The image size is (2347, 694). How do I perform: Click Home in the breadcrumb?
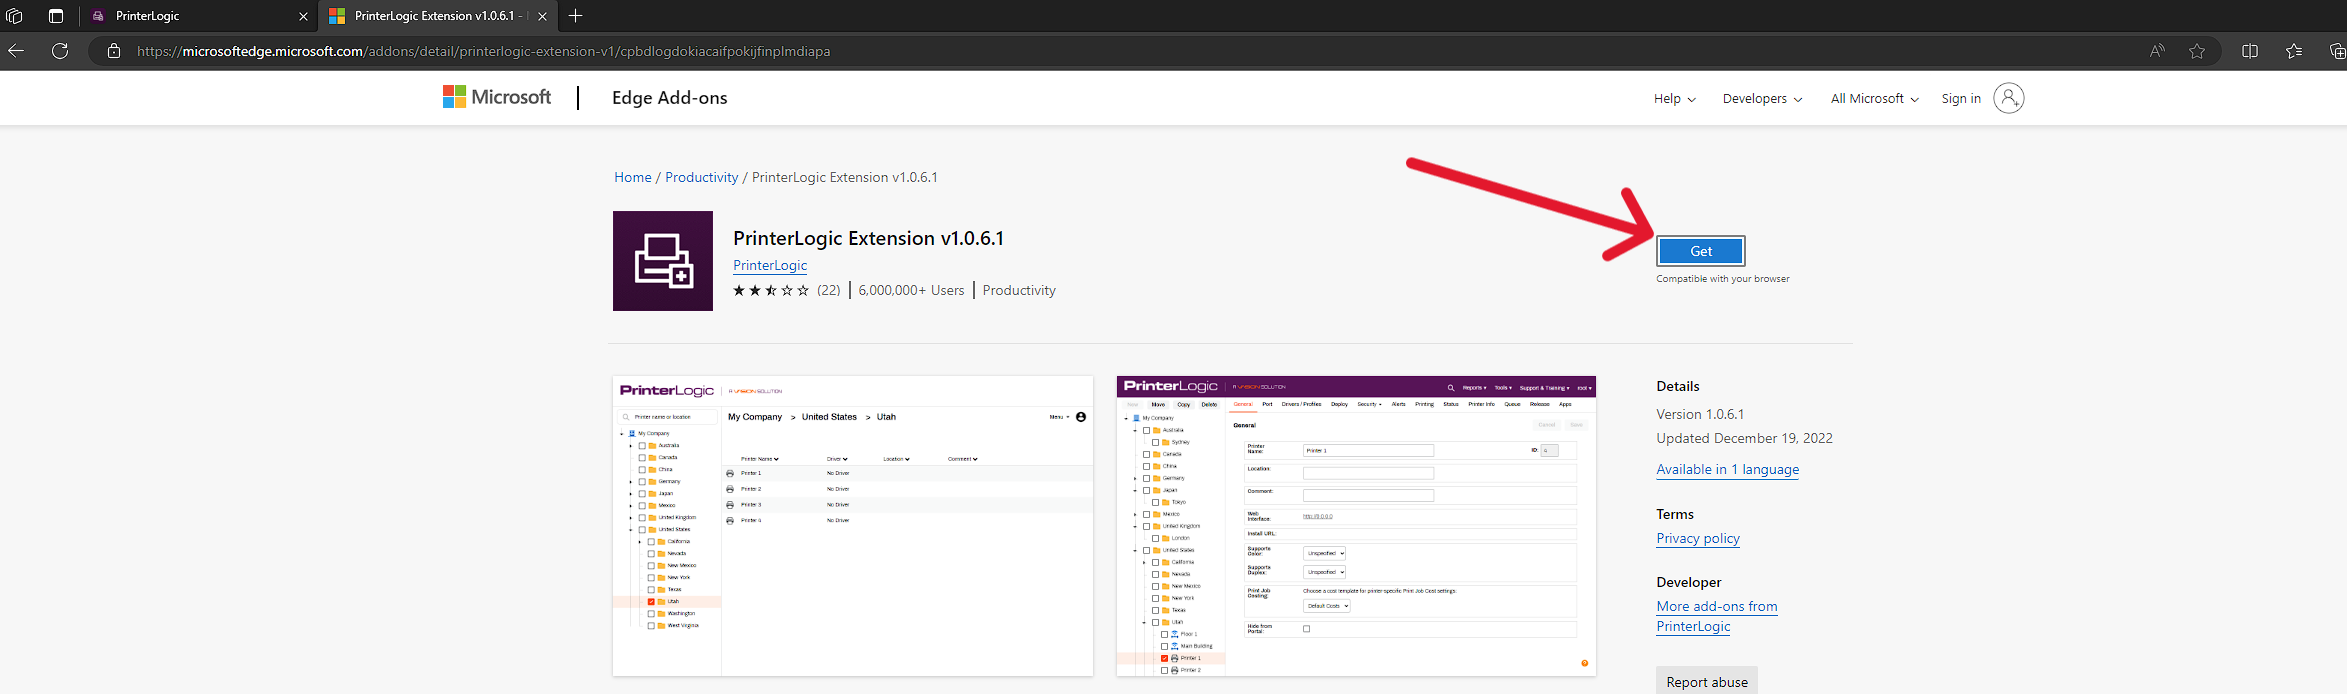pos(633,177)
